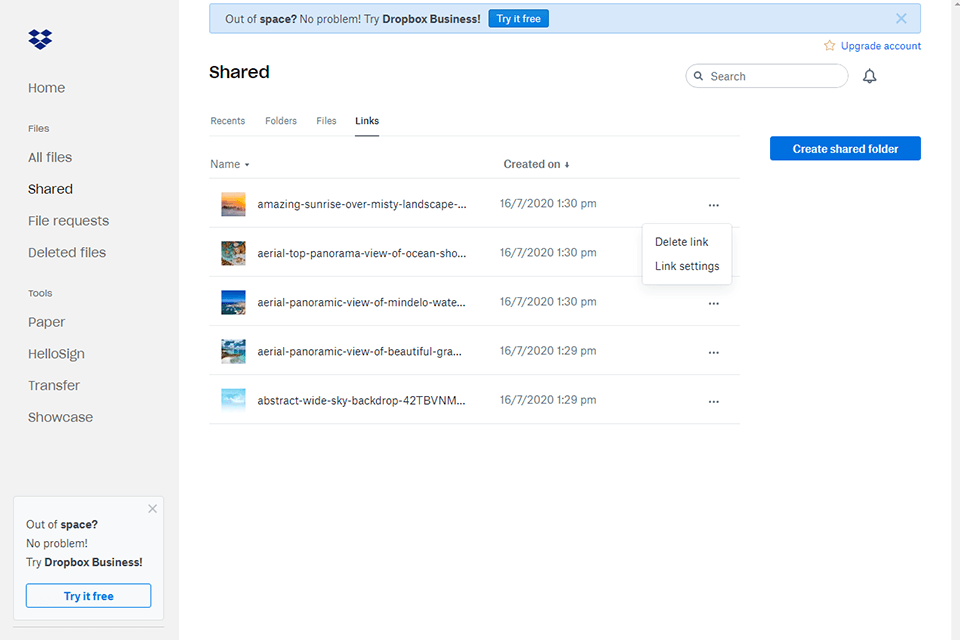Switch to the Folders tab
960x640 pixels.
[x=280, y=121]
